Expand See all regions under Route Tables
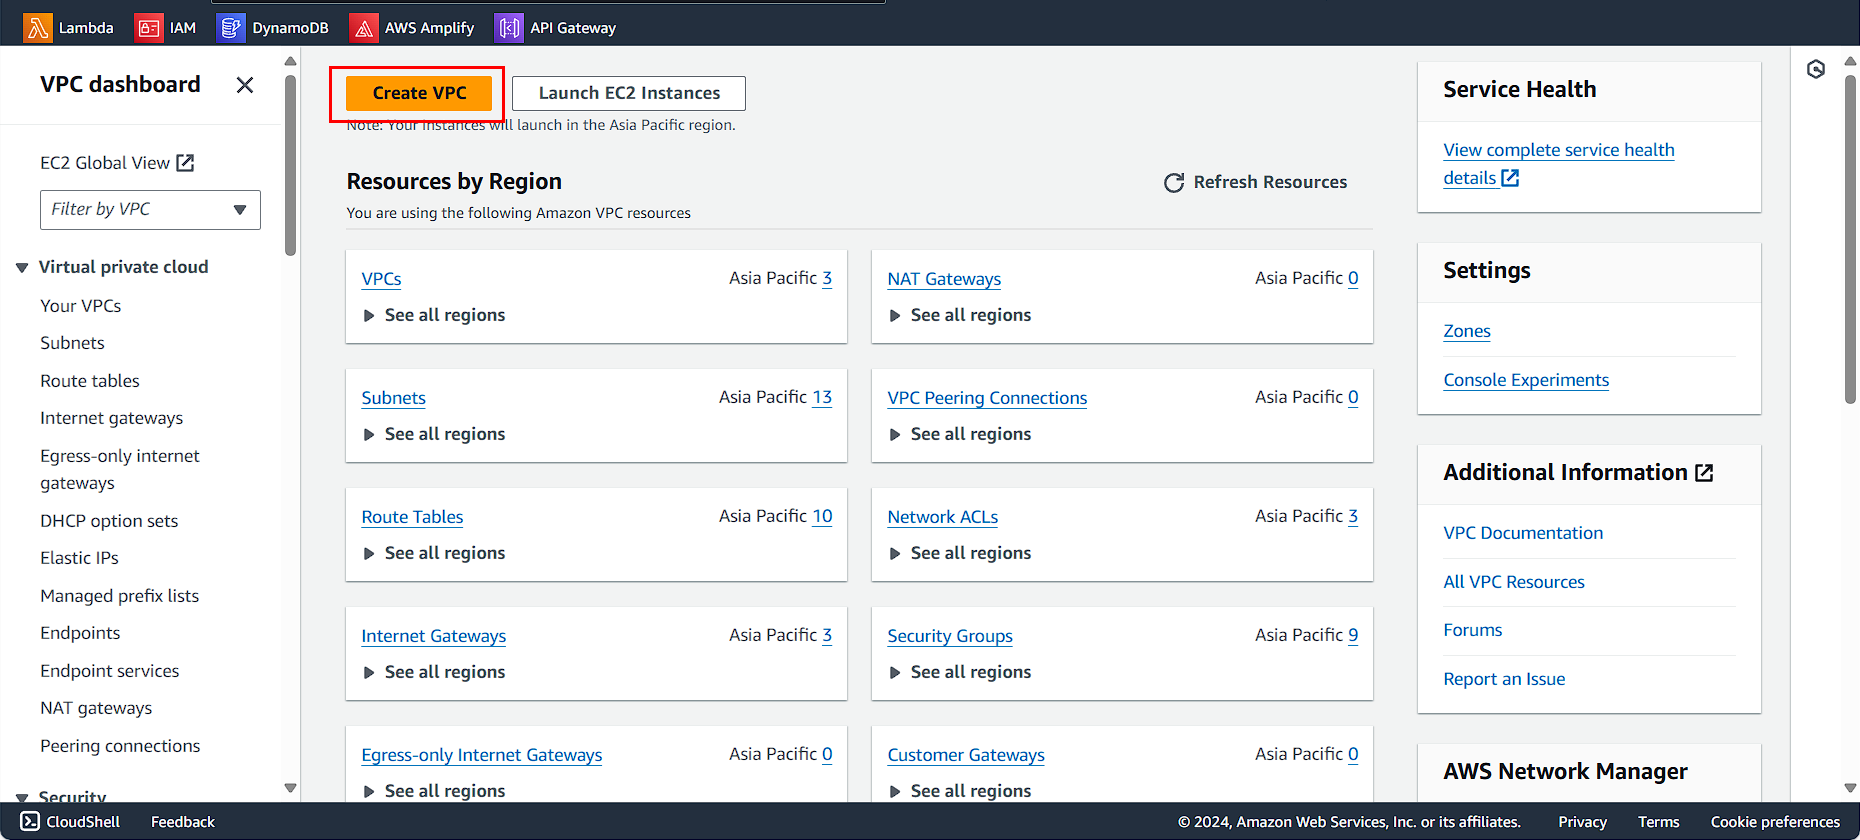Image resolution: width=1860 pixels, height=840 pixels. pos(434,553)
